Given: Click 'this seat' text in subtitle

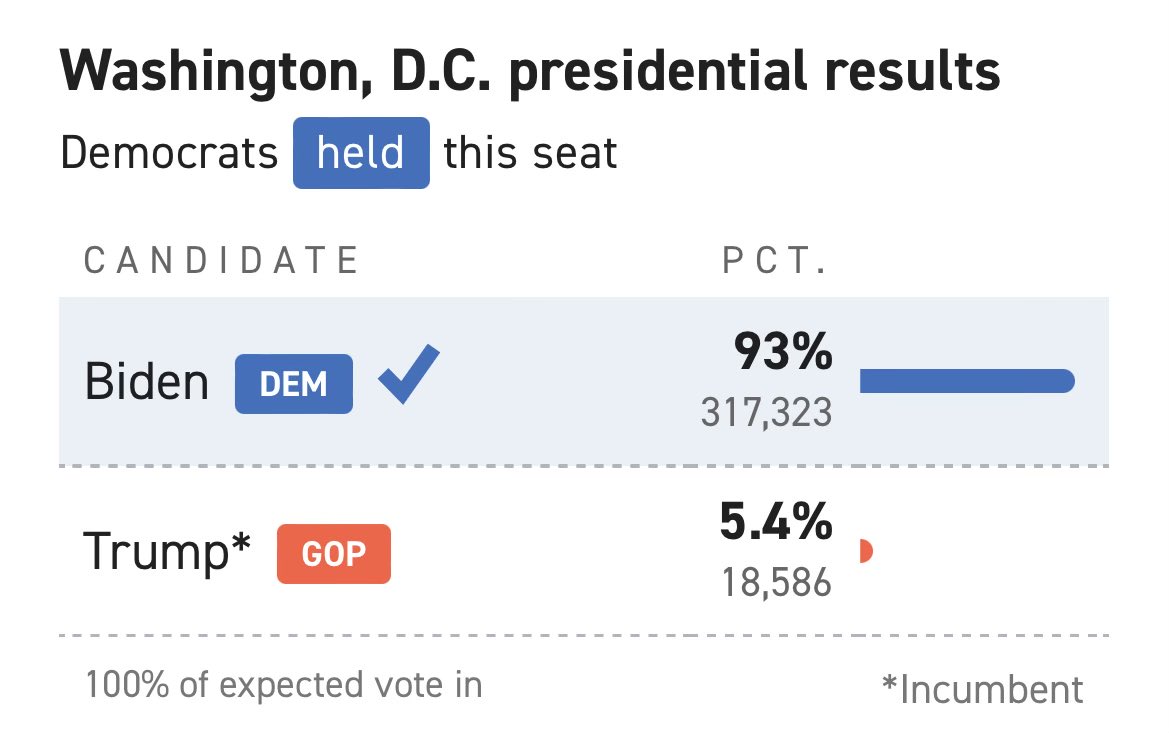Looking at the screenshot, I should pyautogui.click(x=530, y=154).
